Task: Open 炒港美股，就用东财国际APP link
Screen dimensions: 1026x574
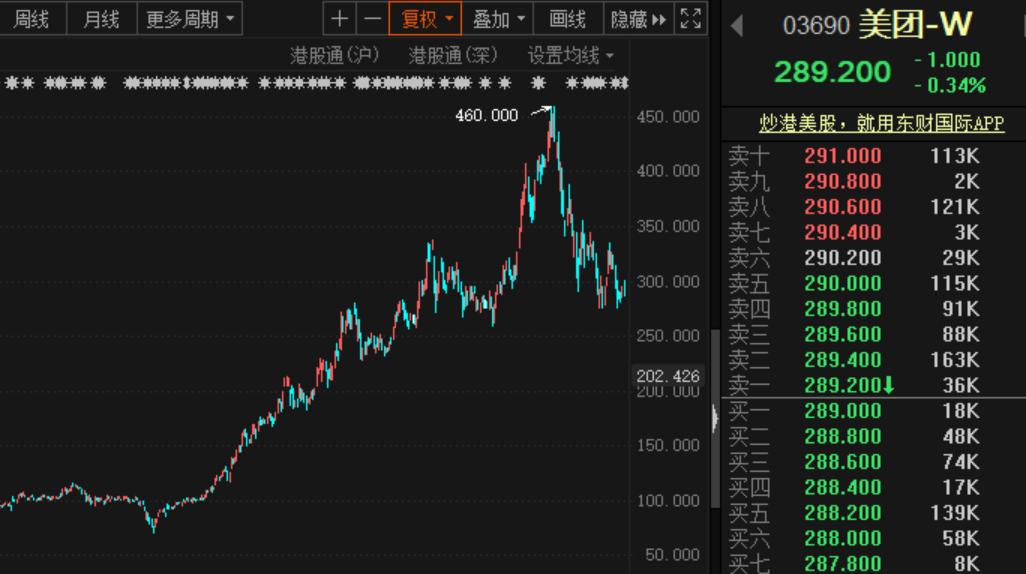Action: [881, 123]
